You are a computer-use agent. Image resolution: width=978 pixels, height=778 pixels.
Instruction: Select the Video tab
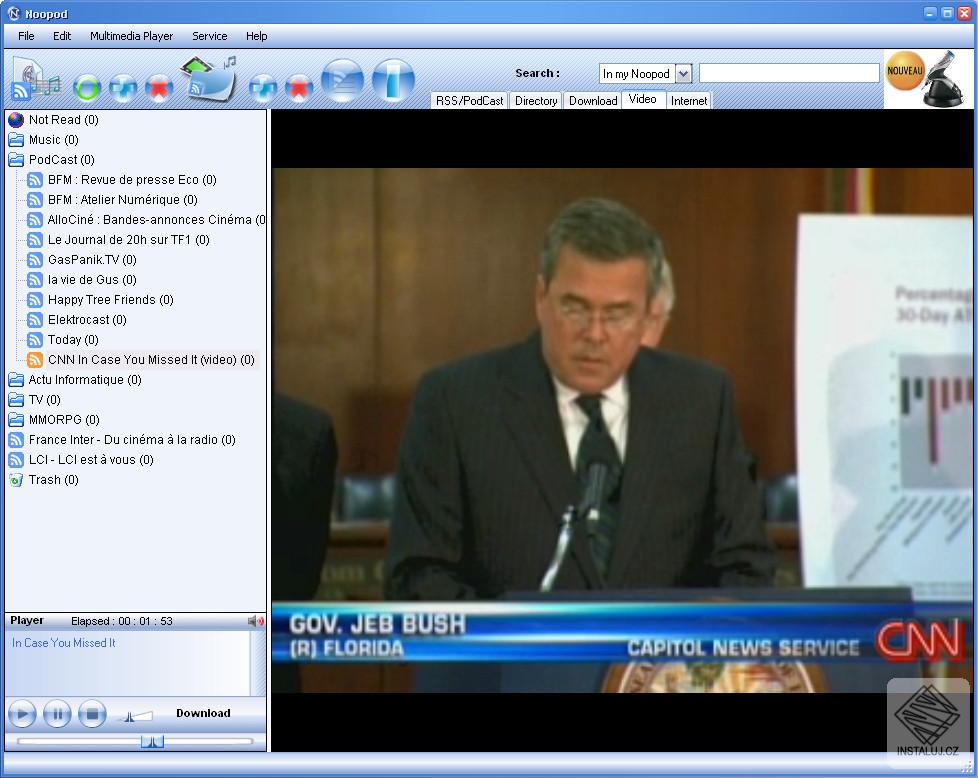point(642,99)
